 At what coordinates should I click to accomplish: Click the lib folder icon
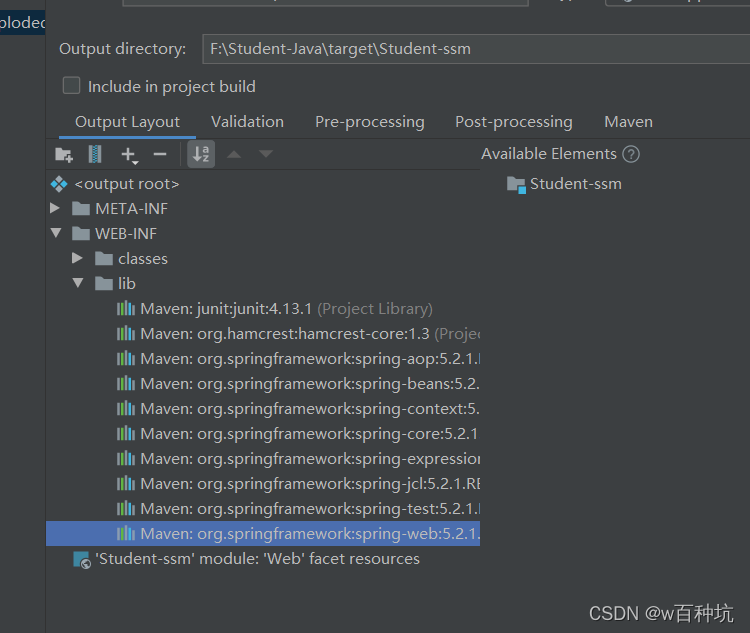point(104,283)
